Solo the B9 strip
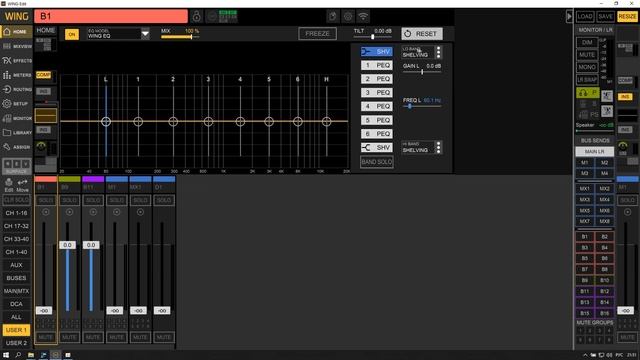This screenshot has height=360, width=640. pyautogui.click(x=69, y=200)
